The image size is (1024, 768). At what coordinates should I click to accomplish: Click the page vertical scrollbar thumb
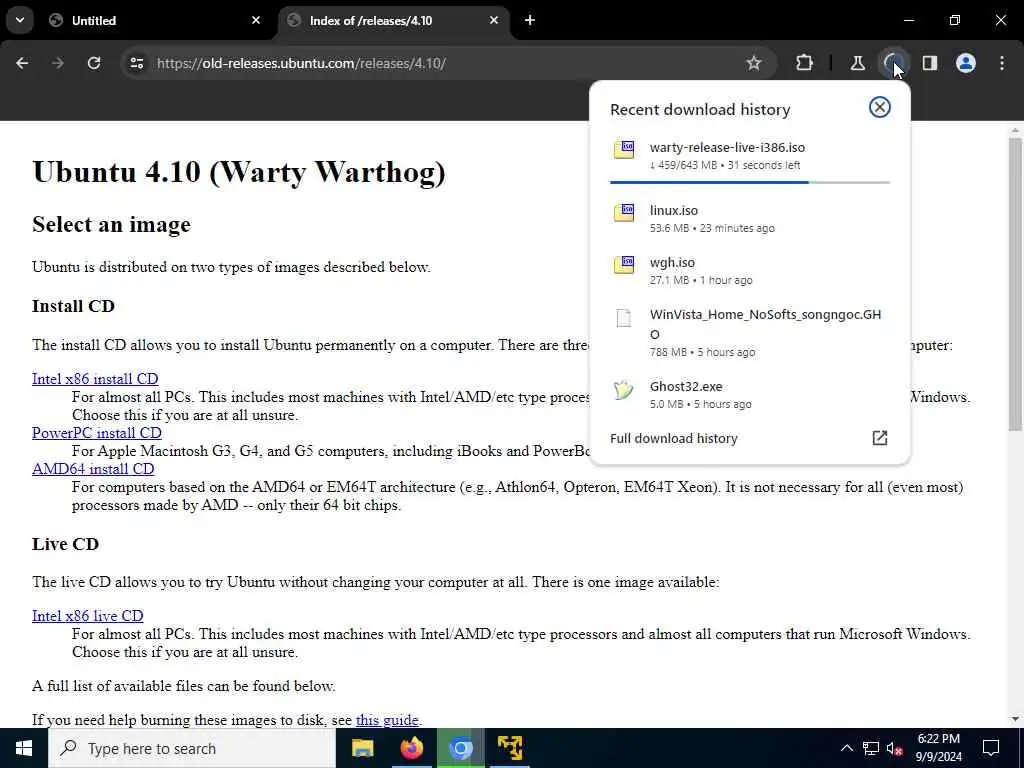(1015, 284)
